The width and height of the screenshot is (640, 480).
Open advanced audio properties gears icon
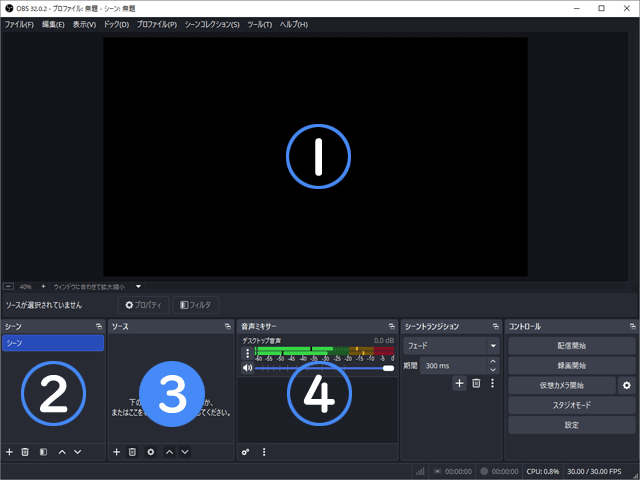pos(246,452)
